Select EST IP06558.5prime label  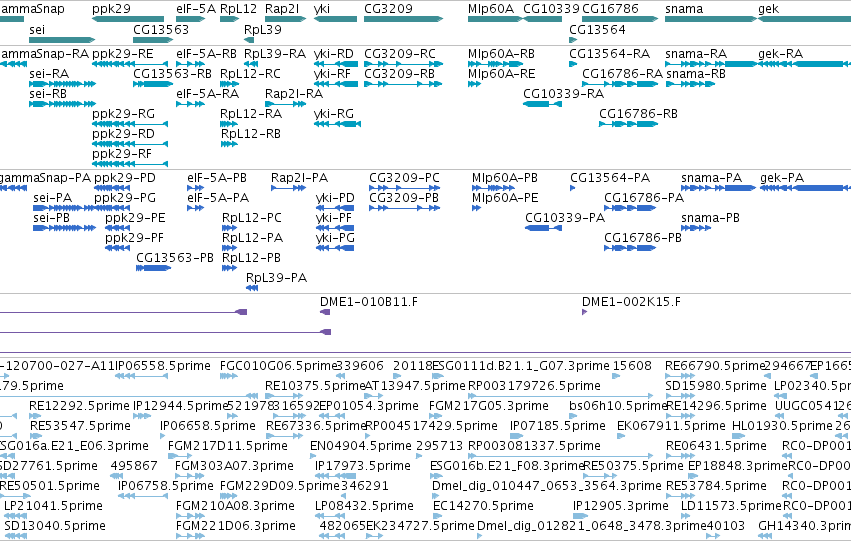[x=163, y=366]
